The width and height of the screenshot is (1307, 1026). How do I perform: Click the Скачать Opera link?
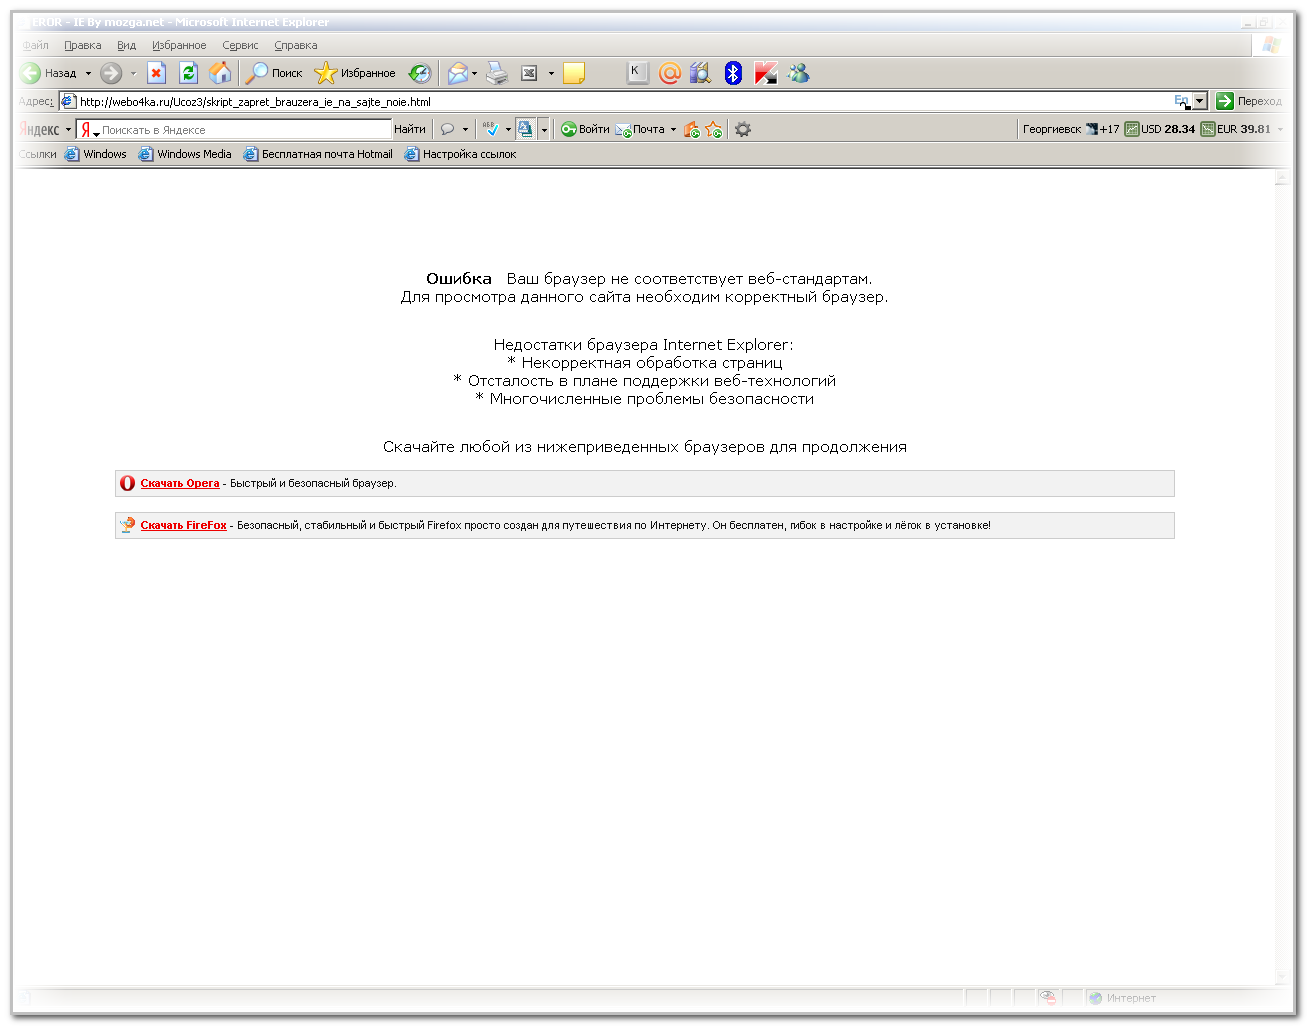pos(180,483)
